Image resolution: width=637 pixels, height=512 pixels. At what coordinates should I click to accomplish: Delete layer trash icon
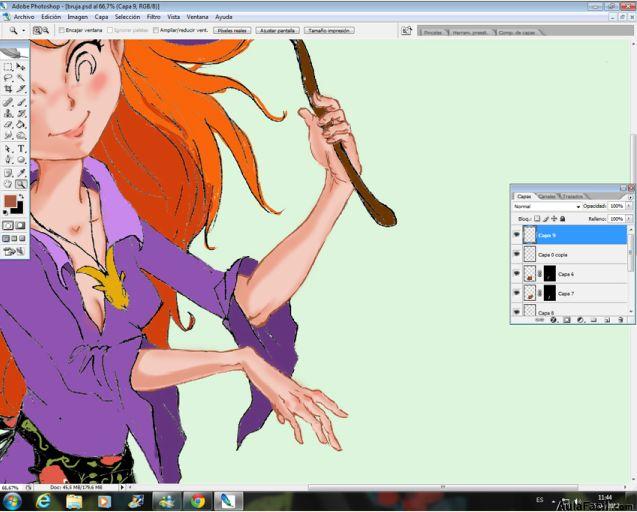621,320
